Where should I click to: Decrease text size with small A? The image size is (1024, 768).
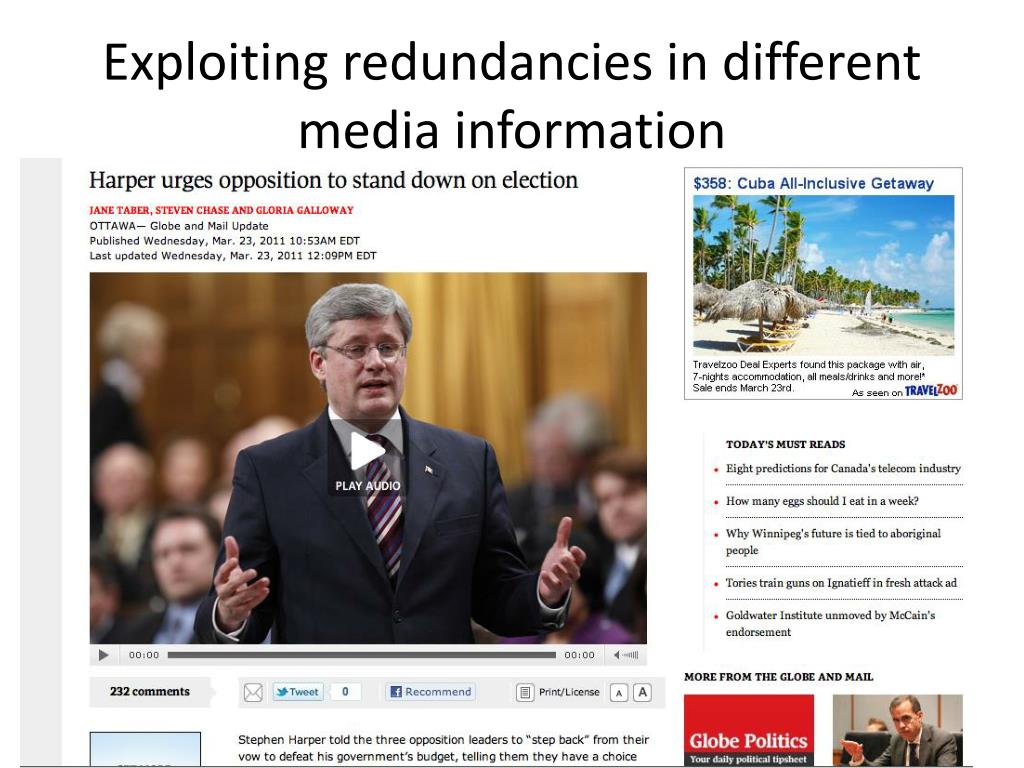click(619, 693)
